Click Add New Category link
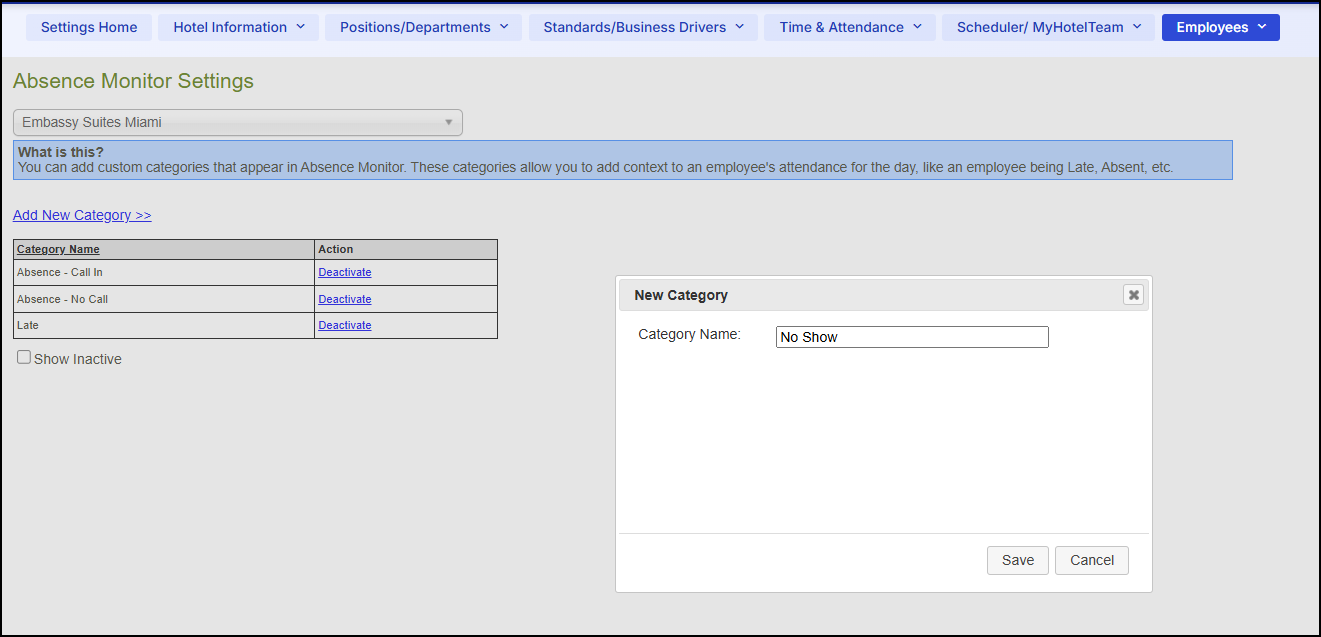The height and width of the screenshot is (637, 1321). click(x=82, y=215)
